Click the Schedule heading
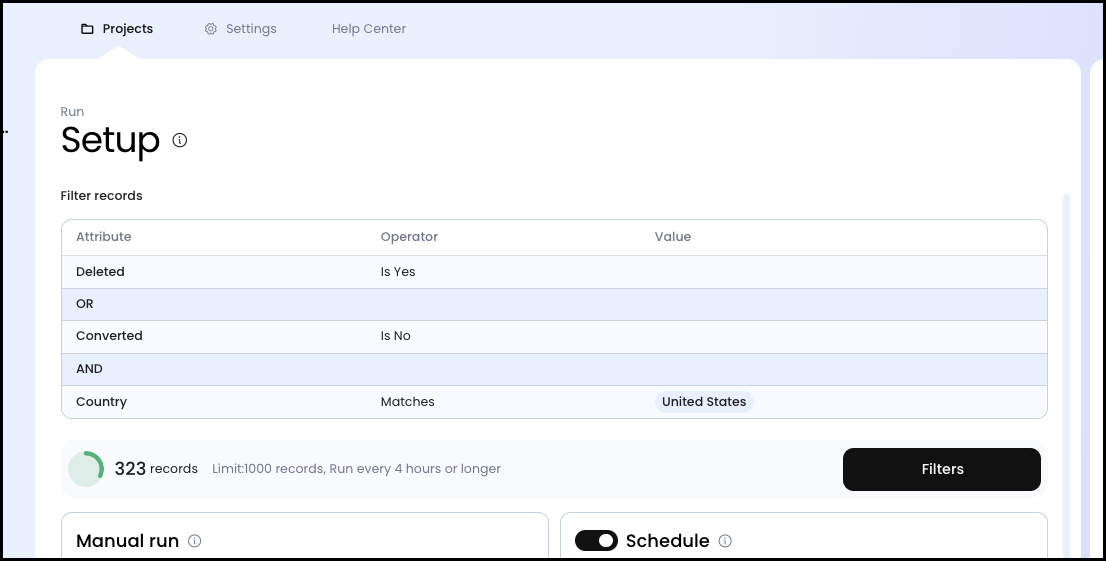 click(667, 541)
